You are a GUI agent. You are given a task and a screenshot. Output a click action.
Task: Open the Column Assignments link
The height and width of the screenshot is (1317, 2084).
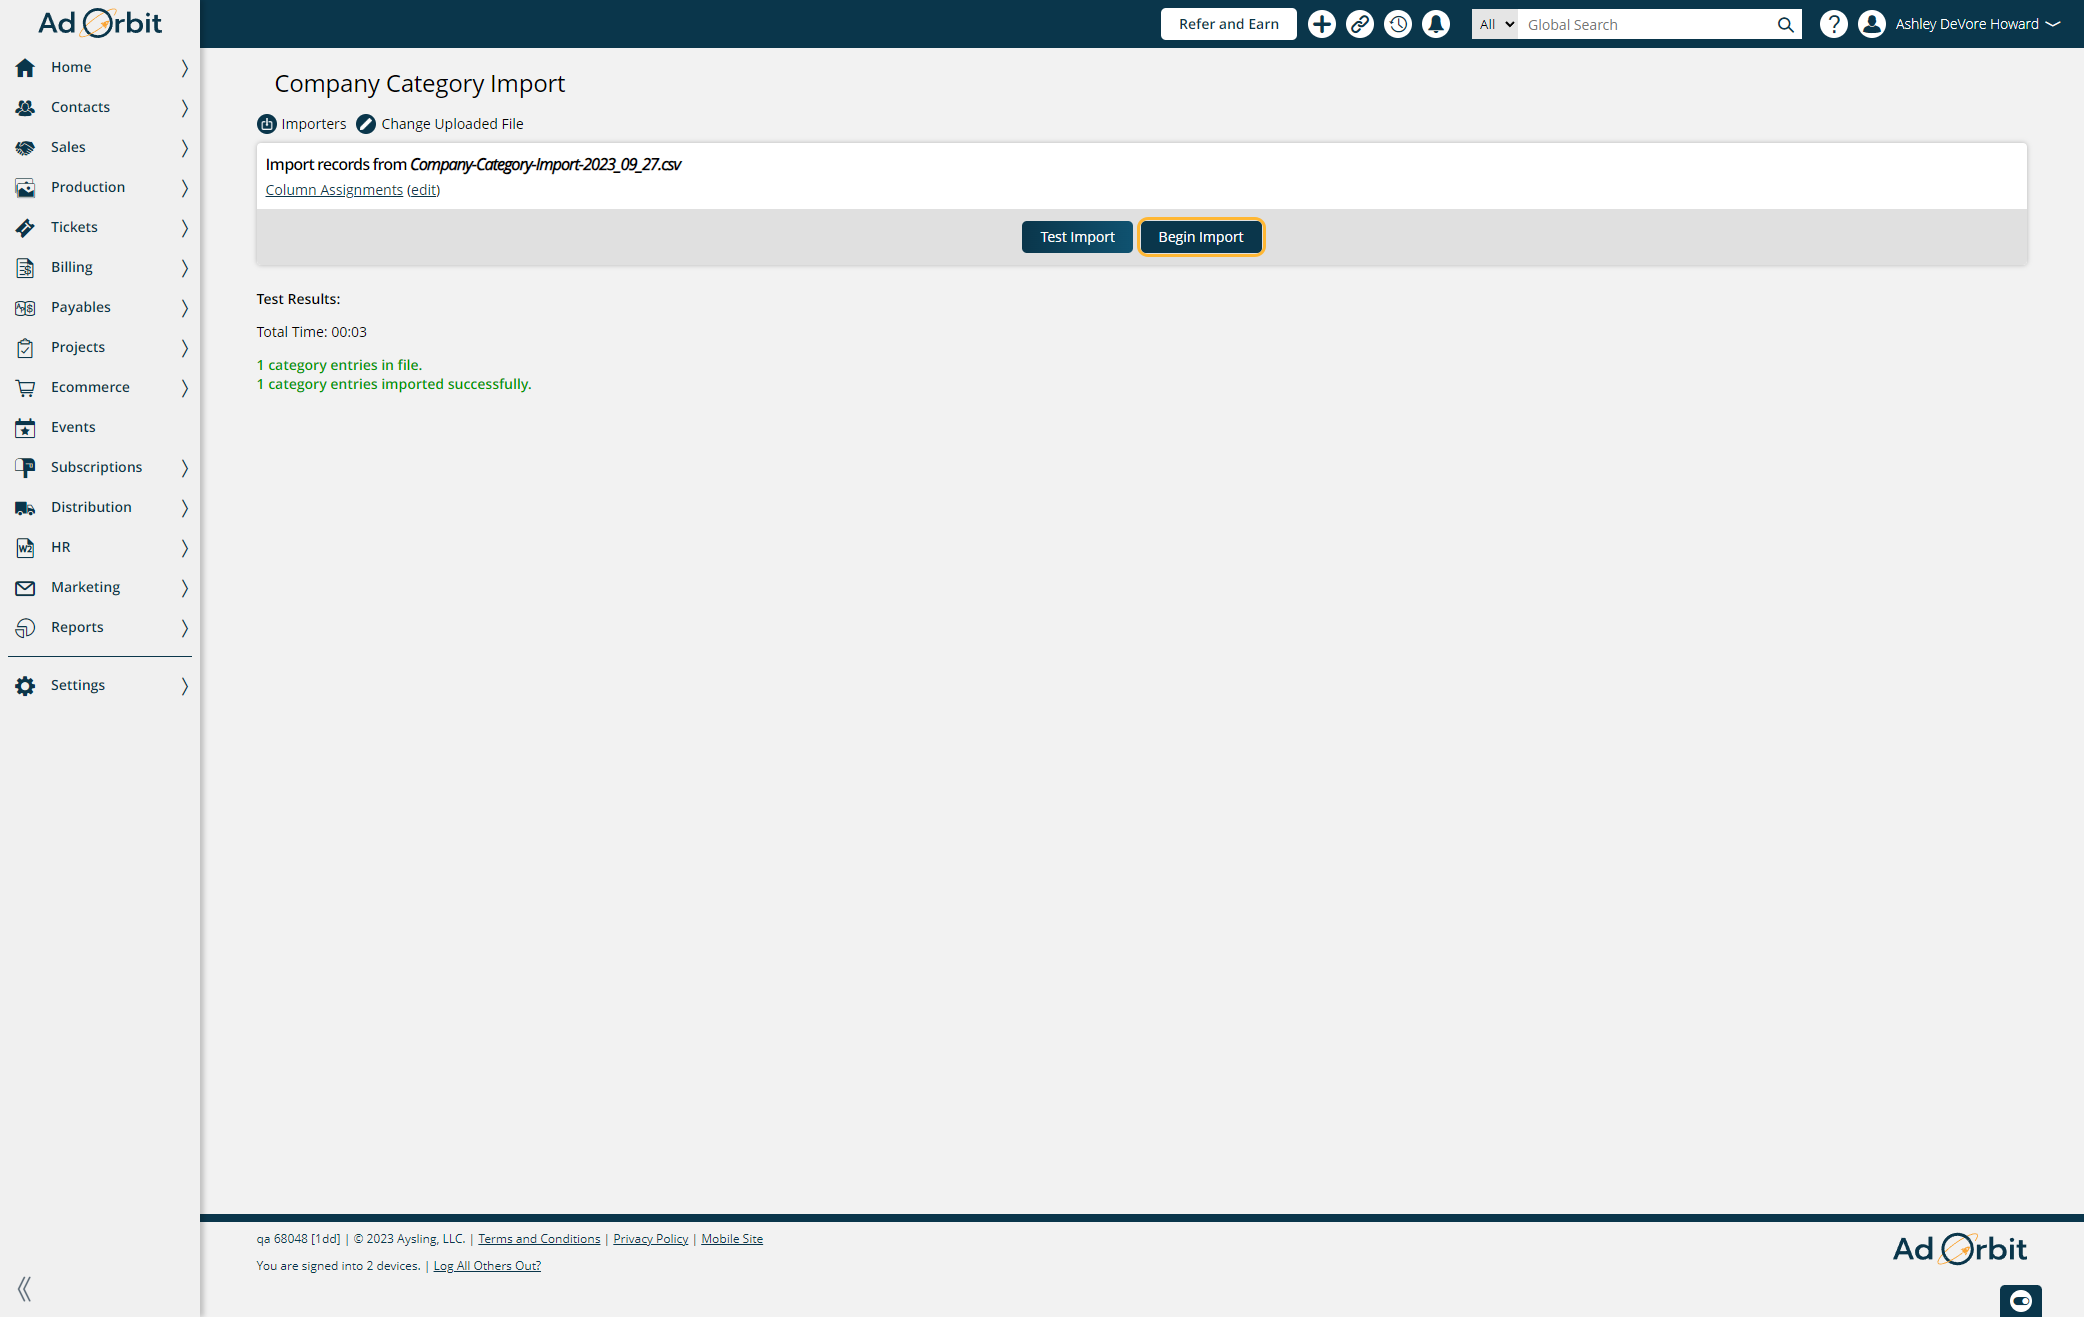[x=334, y=190]
